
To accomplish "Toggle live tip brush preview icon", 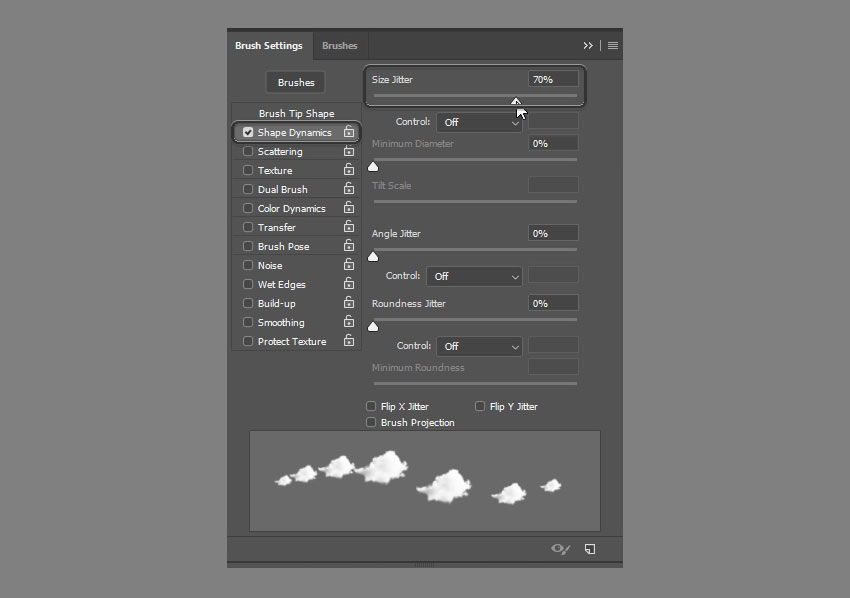I will [x=561, y=549].
